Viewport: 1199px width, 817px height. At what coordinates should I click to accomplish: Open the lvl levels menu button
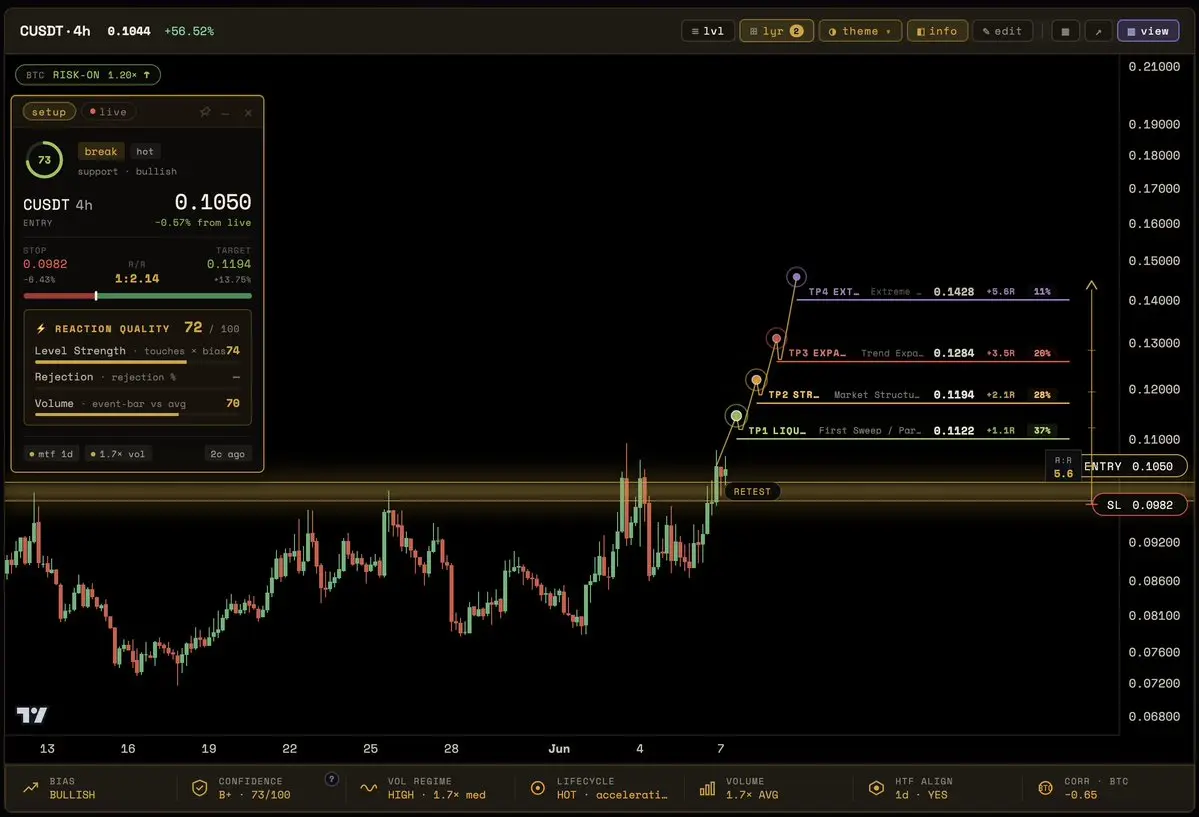pos(707,31)
